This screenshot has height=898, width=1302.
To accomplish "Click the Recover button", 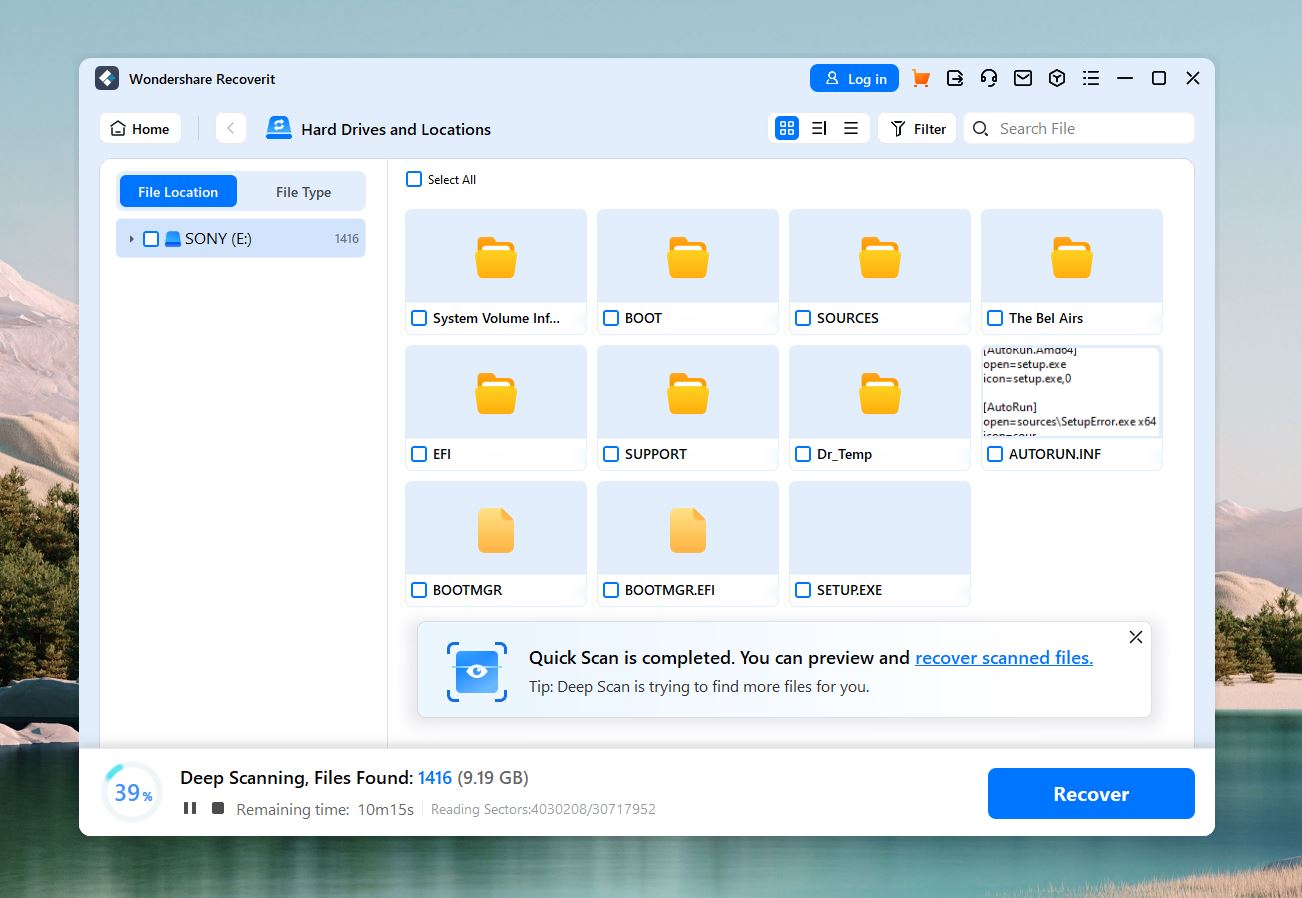I will coord(1091,793).
